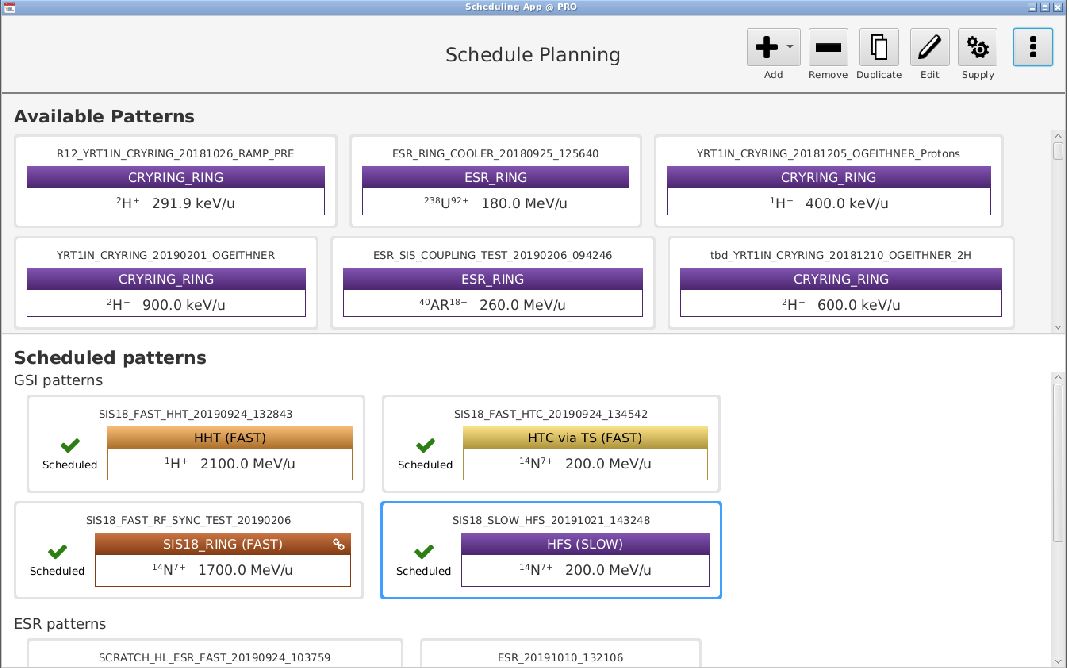Select the ESR_RING_COOLER_20180925_125640 pattern card
This screenshot has width=1069, height=668.
tap(495, 182)
